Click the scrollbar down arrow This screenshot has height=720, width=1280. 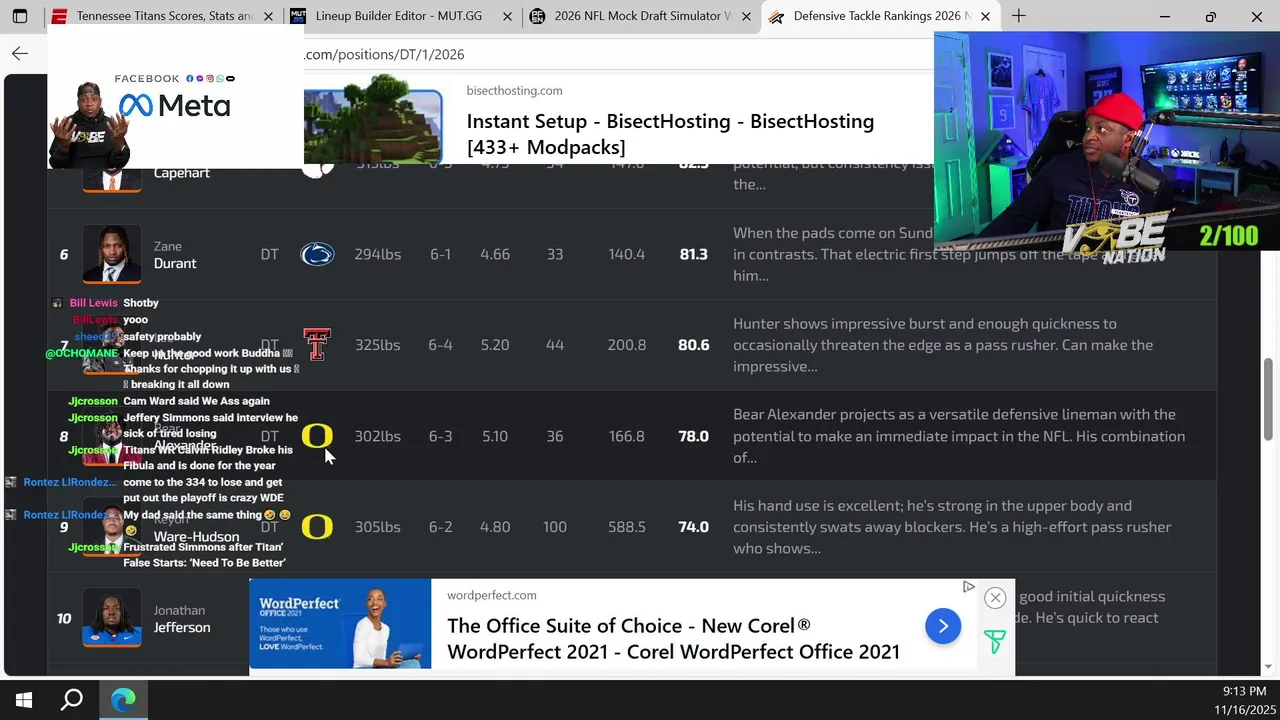coord(1269,666)
